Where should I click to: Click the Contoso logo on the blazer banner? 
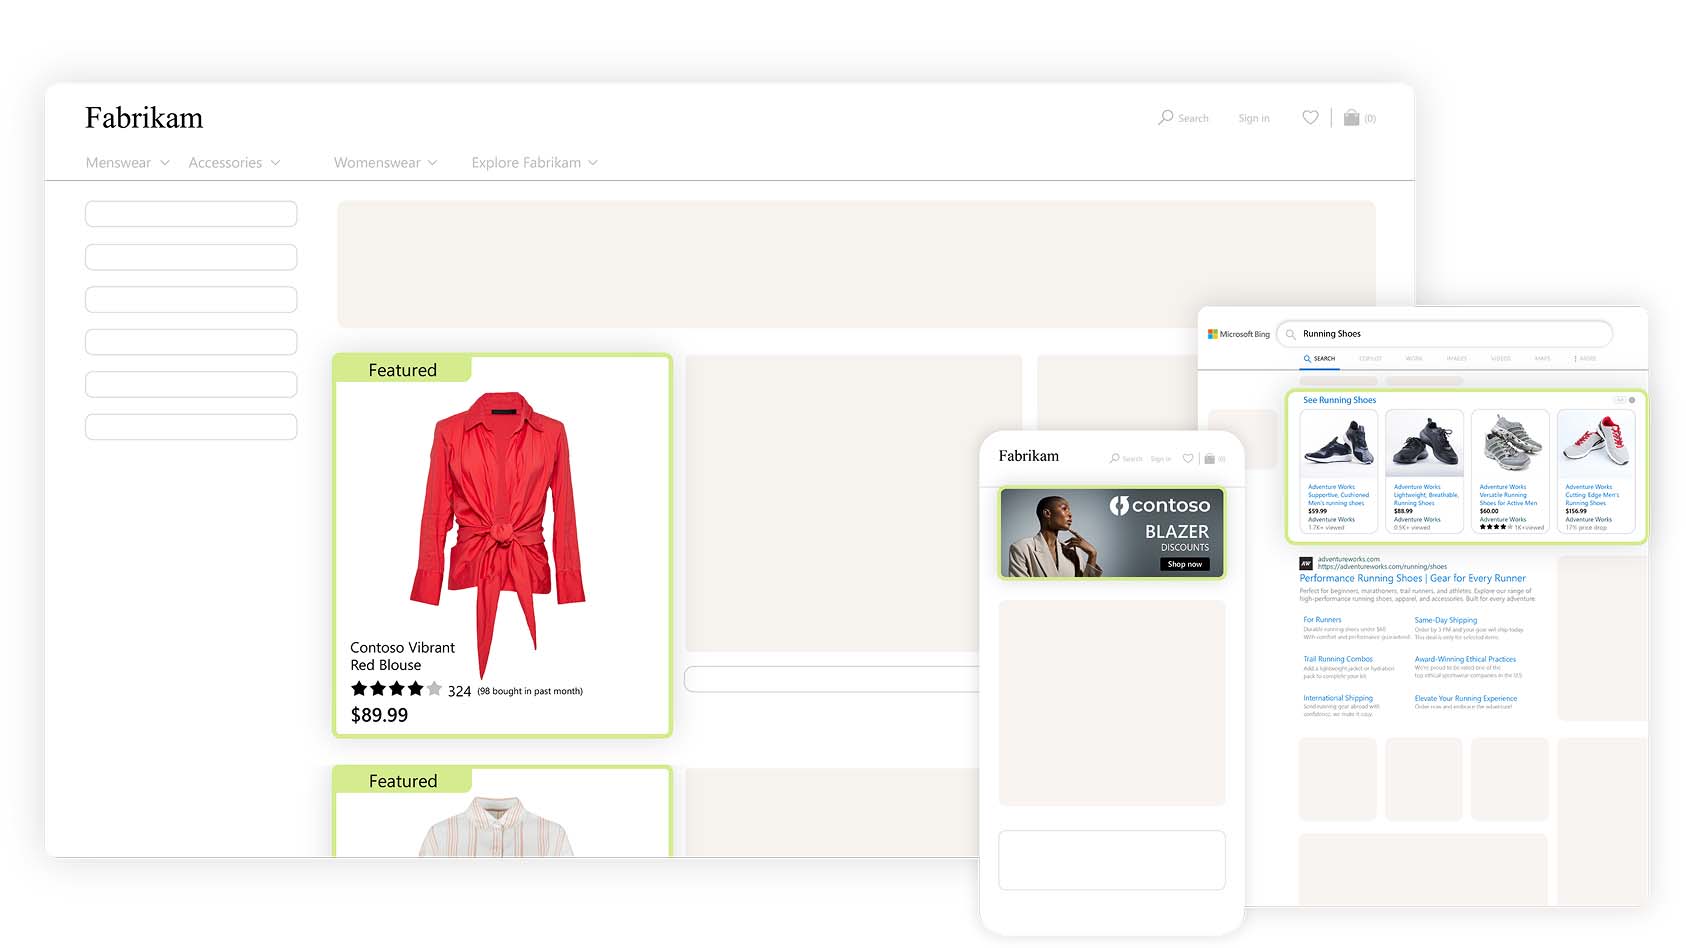click(1160, 506)
